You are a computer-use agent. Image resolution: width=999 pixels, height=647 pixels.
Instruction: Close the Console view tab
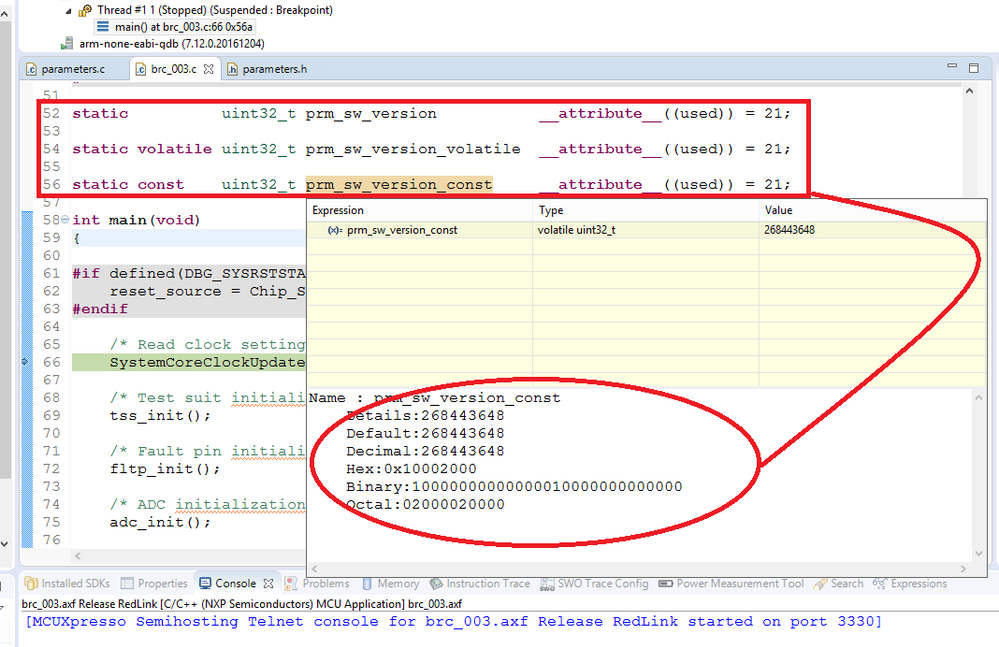point(268,583)
